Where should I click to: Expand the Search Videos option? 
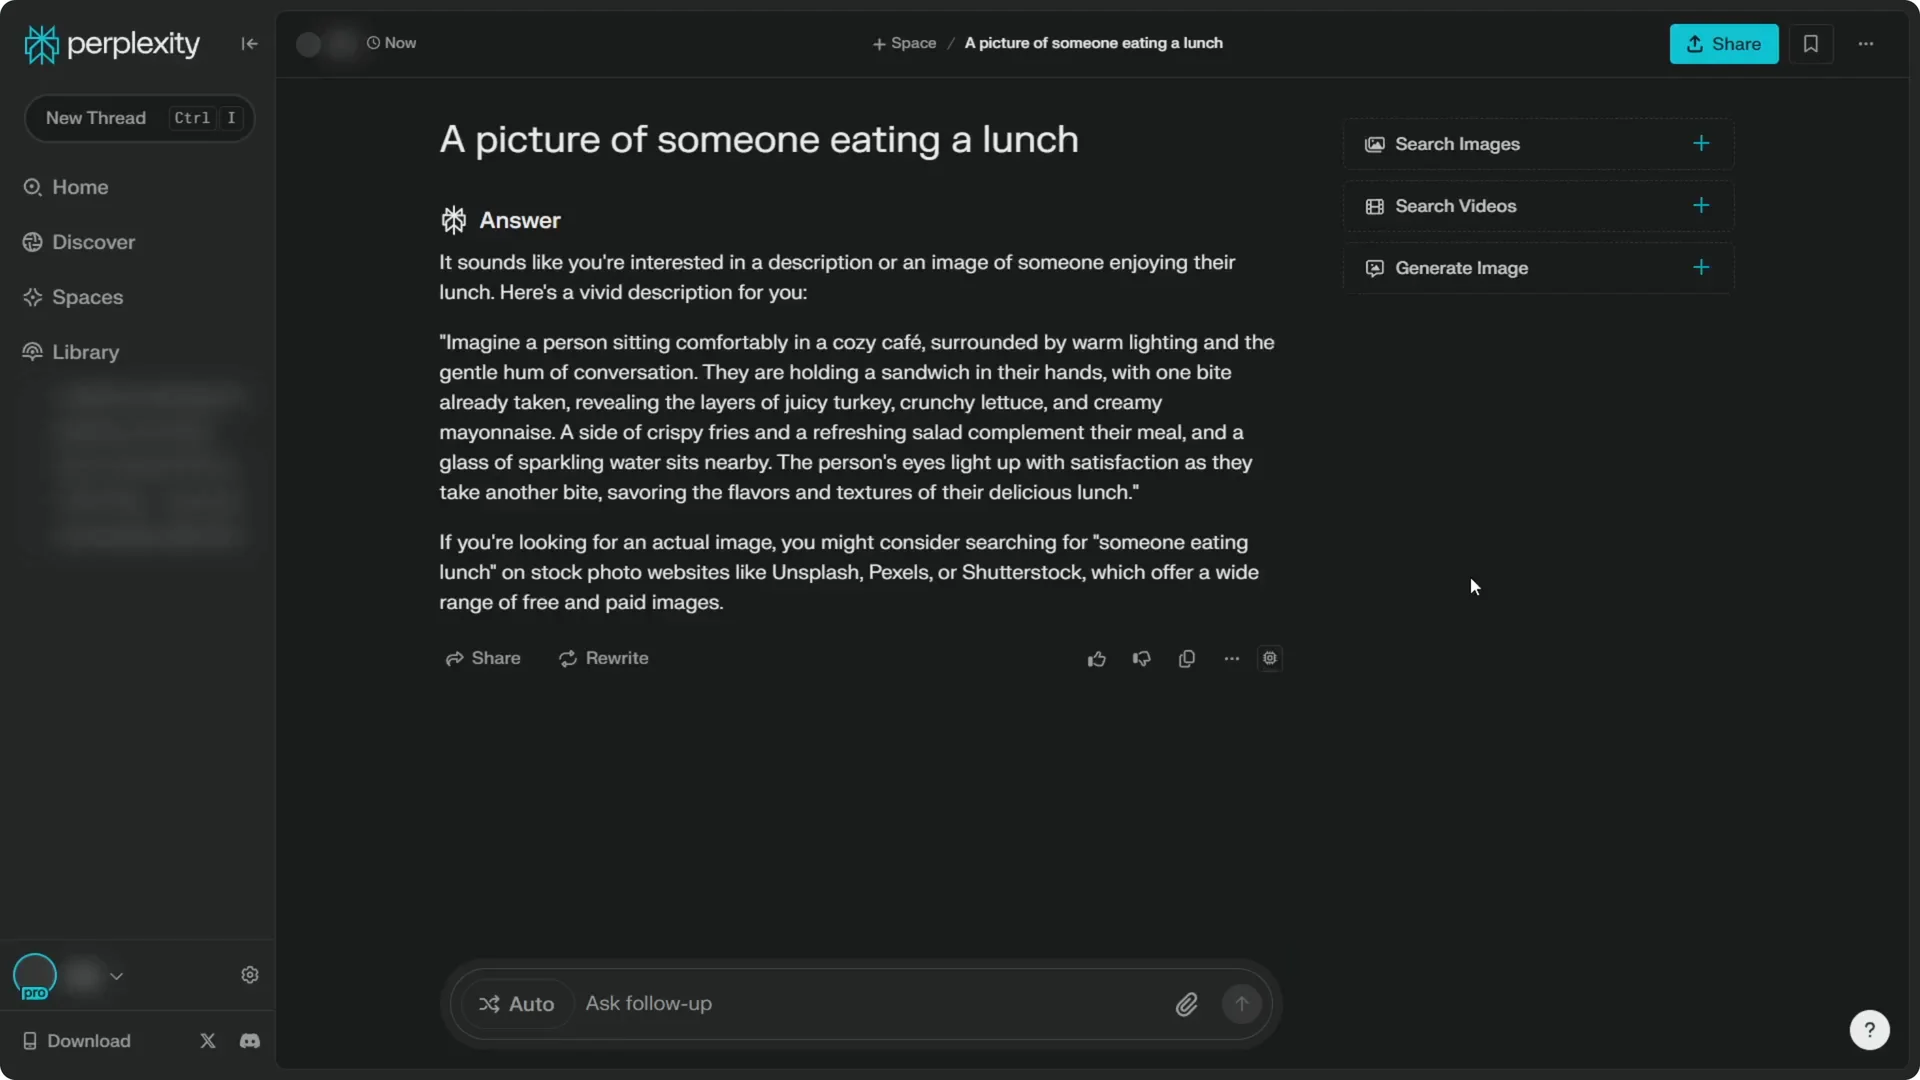1701,206
